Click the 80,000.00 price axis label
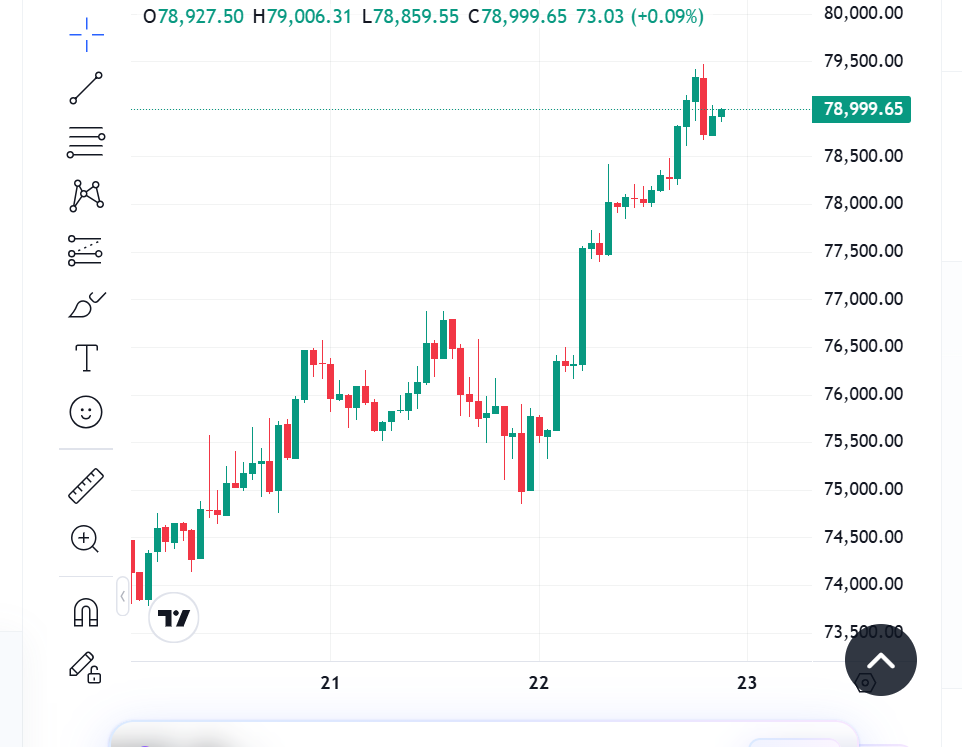 click(x=861, y=13)
